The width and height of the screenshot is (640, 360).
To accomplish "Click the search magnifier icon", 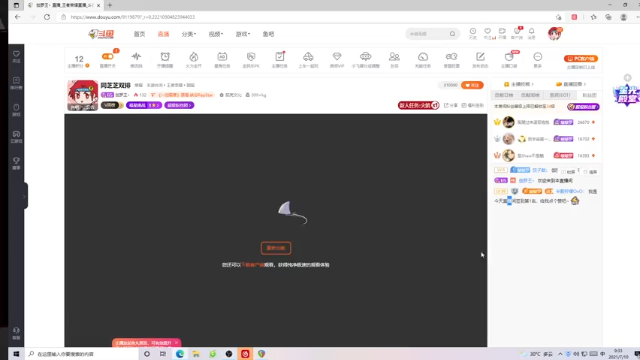I will tap(452, 34).
